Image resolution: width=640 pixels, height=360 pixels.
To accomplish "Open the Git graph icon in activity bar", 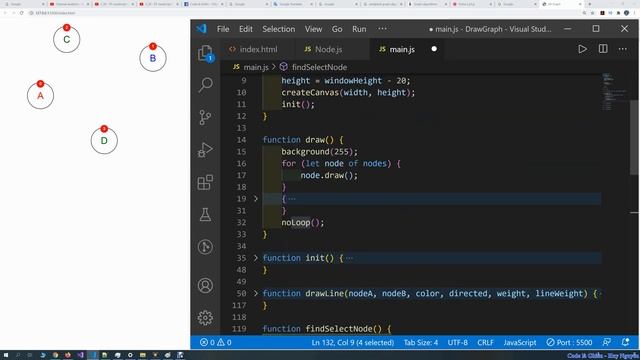I will (205, 247).
